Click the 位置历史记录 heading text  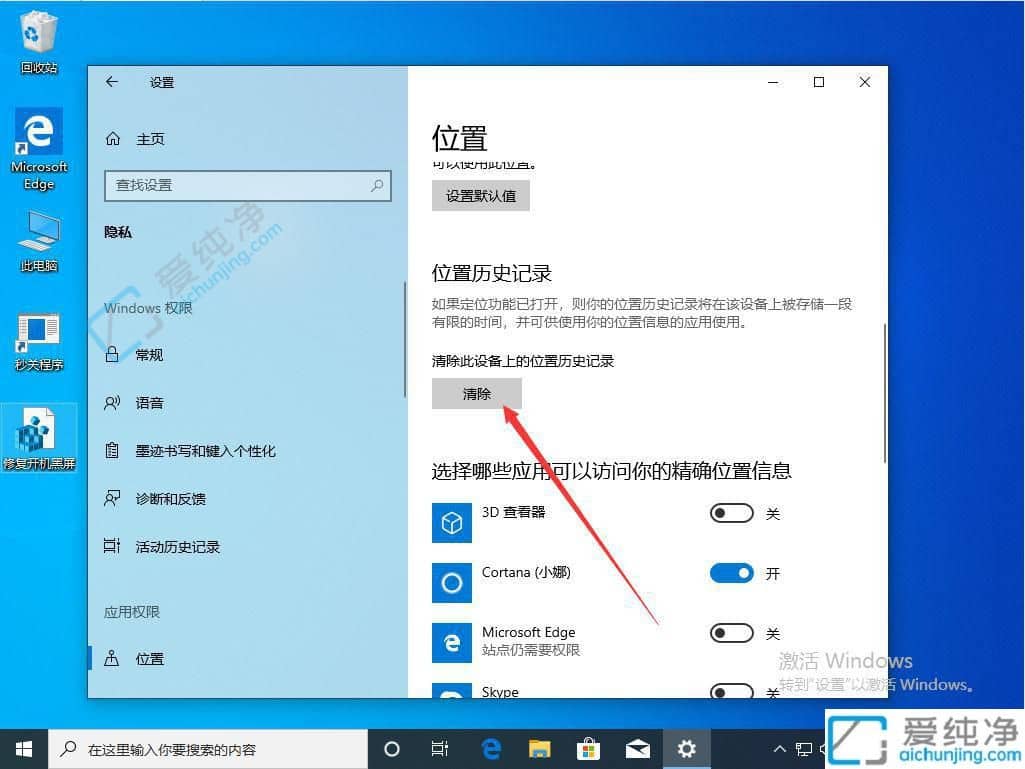(492, 273)
